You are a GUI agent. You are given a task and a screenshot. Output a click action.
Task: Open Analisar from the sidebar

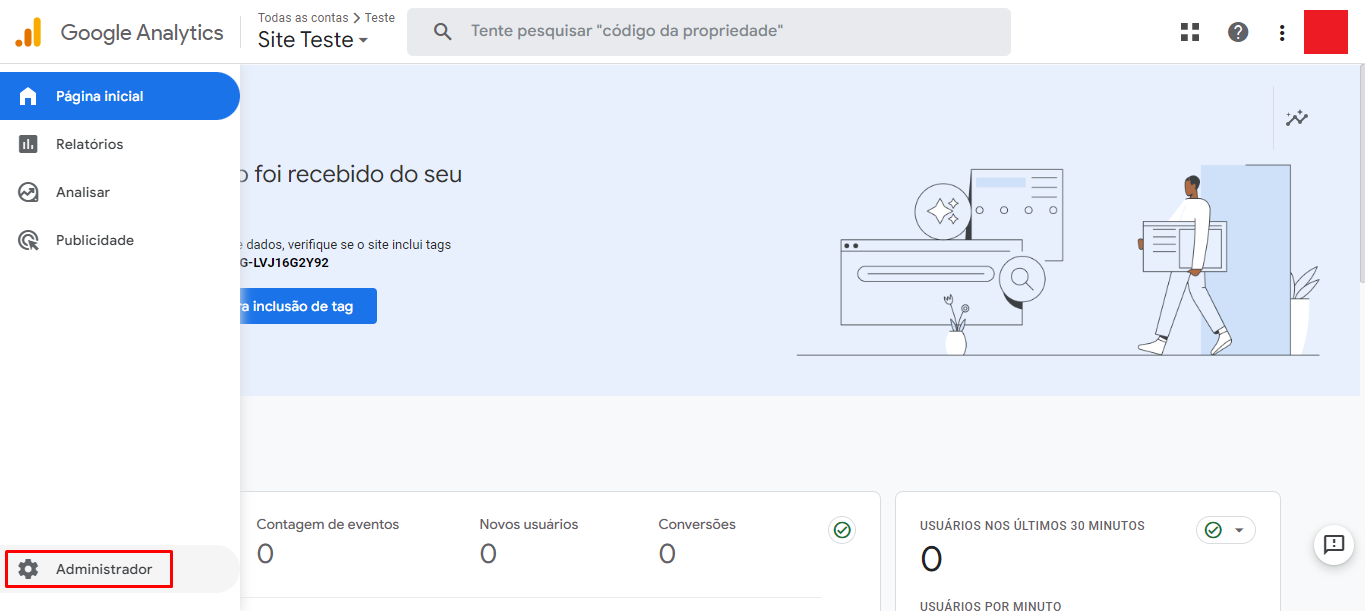[83, 192]
